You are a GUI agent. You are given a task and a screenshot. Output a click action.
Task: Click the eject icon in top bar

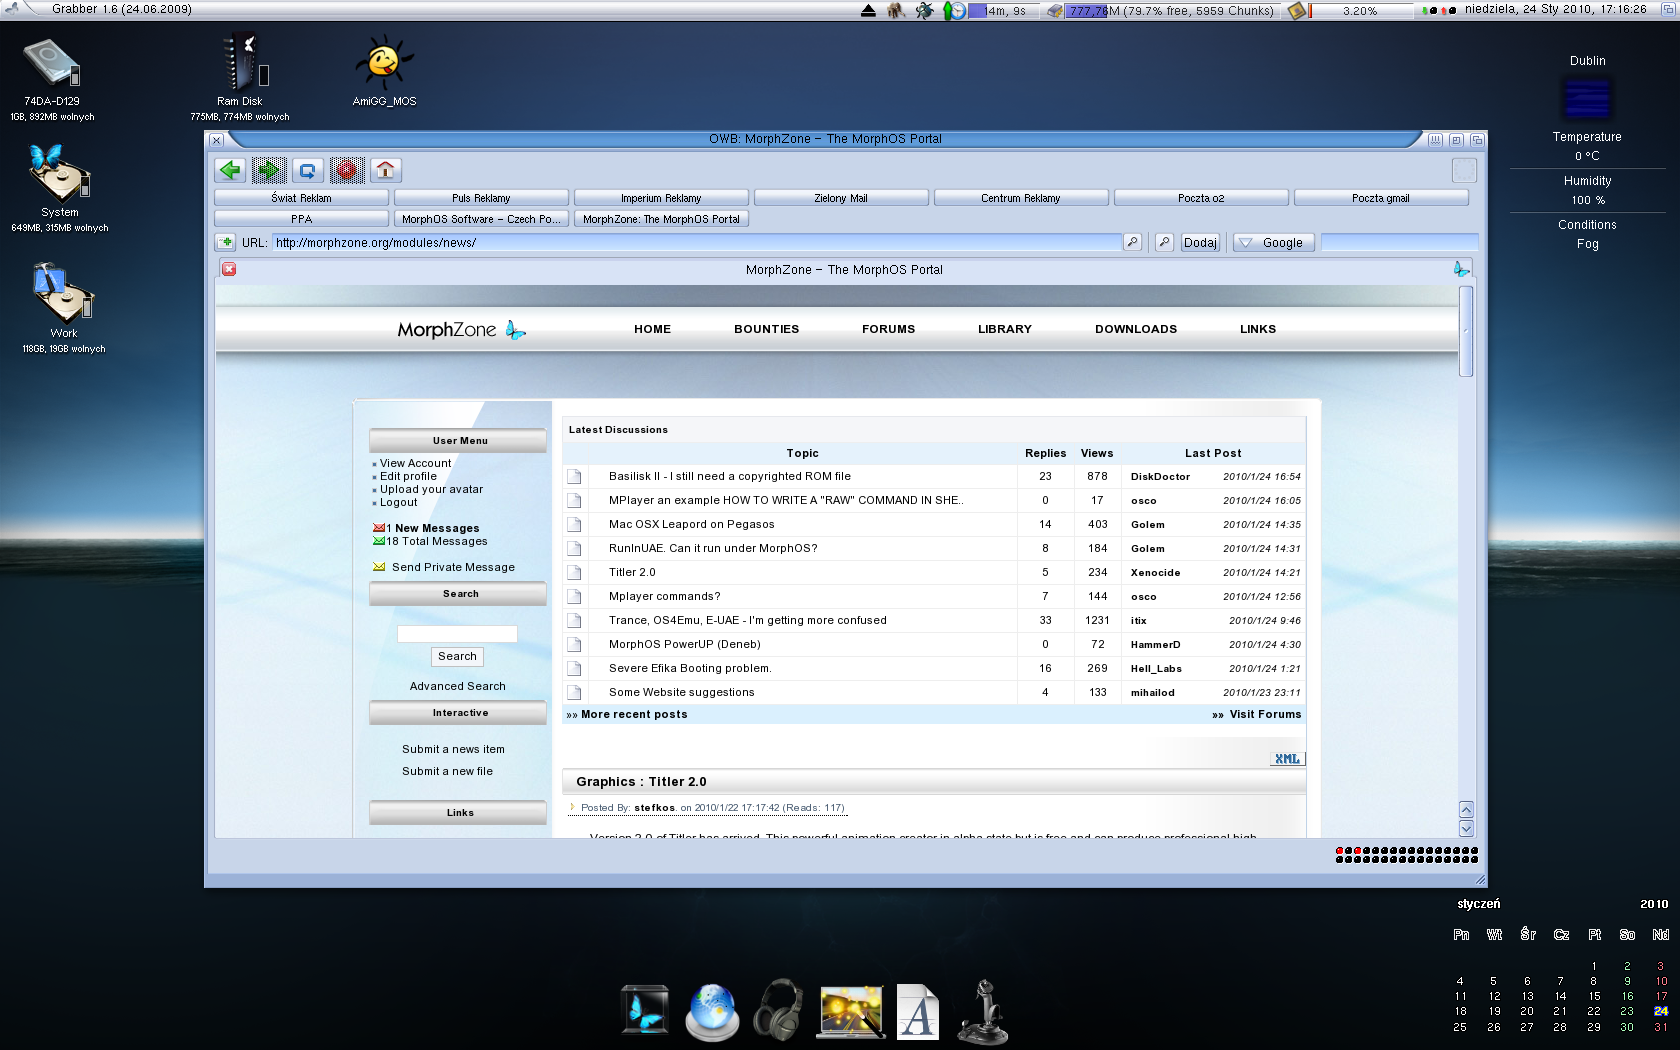(x=868, y=10)
